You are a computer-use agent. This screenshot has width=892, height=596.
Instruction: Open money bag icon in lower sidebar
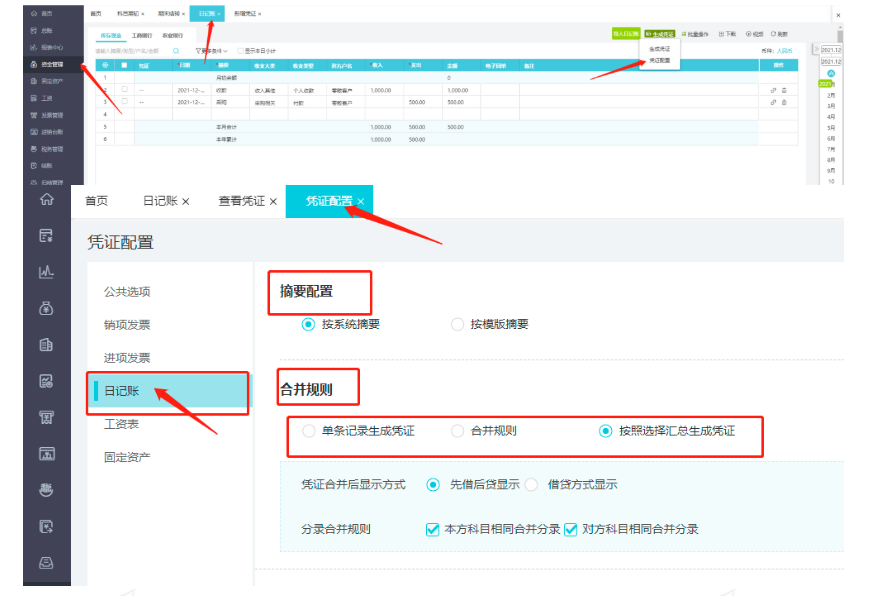pyautogui.click(x=47, y=308)
